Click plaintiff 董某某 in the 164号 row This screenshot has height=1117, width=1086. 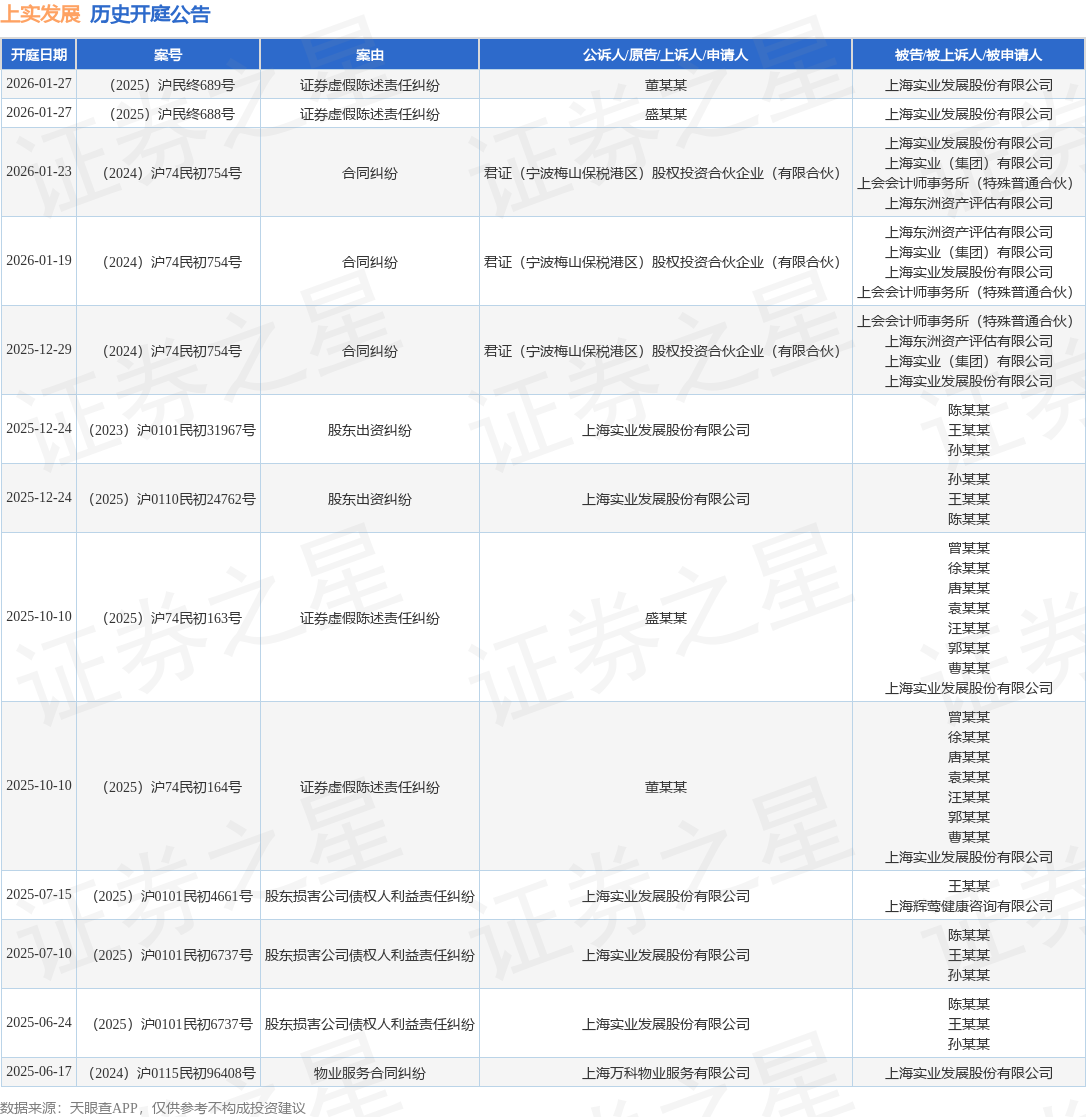pyautogui.click(x=666, y=786)
